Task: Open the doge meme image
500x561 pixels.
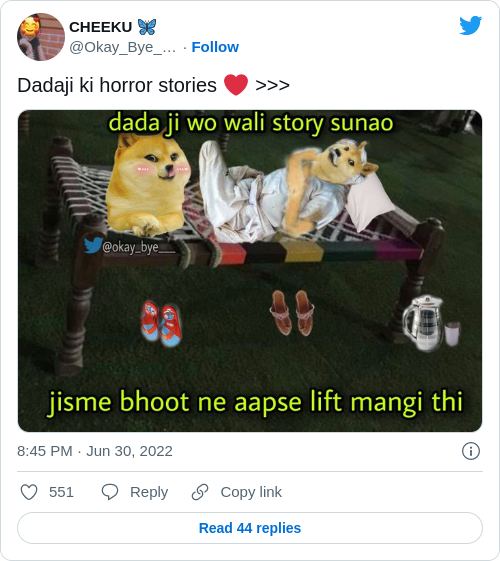Action: (x=250, y=271)
